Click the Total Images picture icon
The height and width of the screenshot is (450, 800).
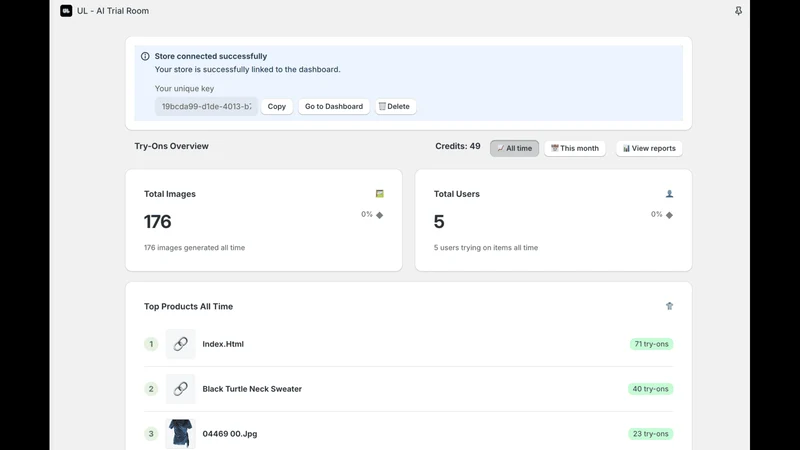(x=380, y=194)
